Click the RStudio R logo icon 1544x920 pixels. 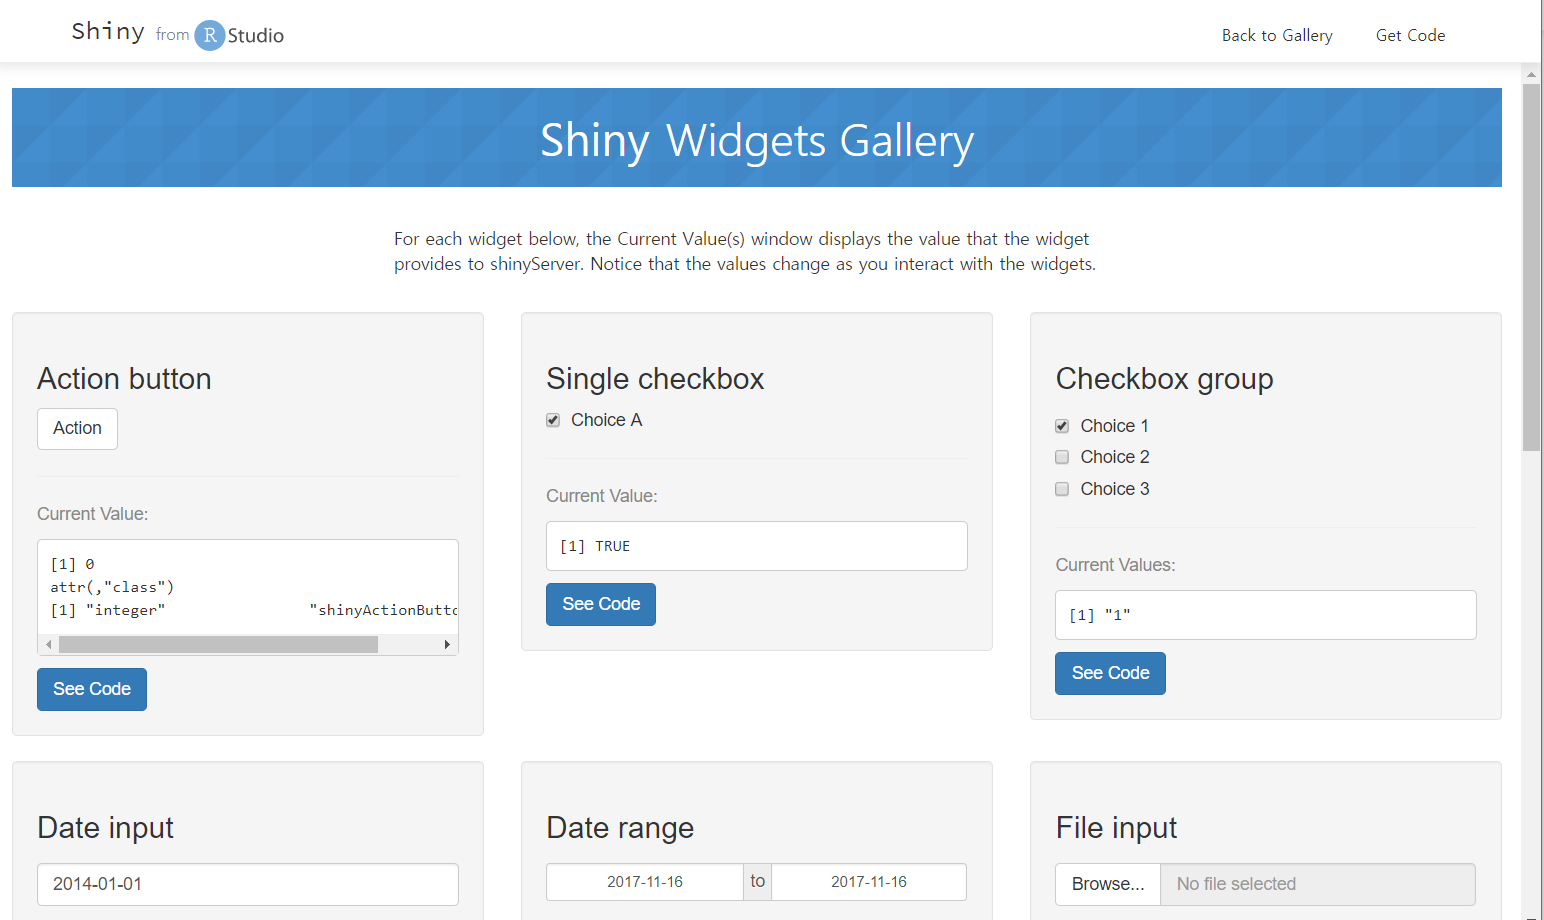[x=209, y=35]
